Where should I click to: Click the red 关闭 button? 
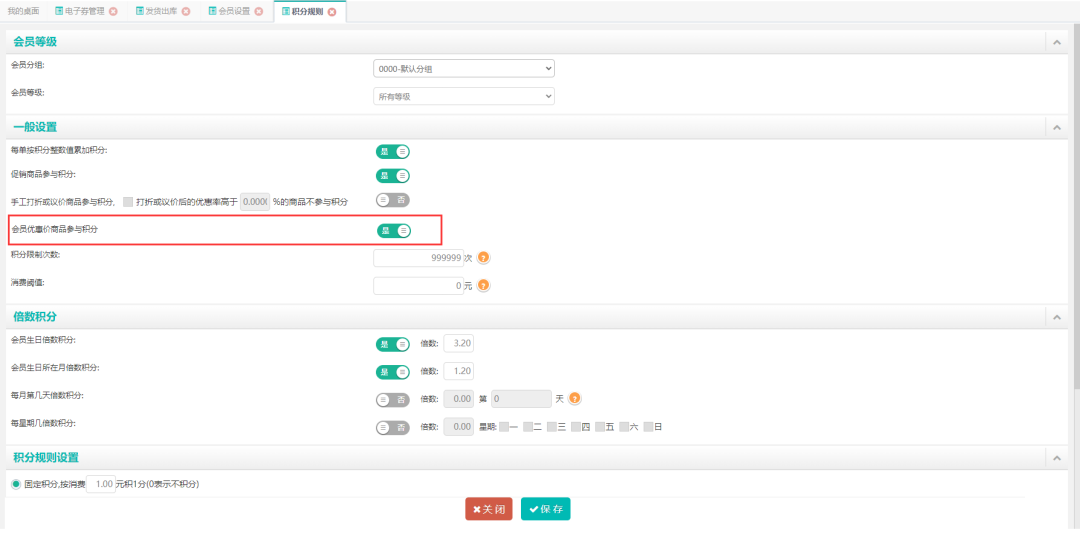pos(488,509)
